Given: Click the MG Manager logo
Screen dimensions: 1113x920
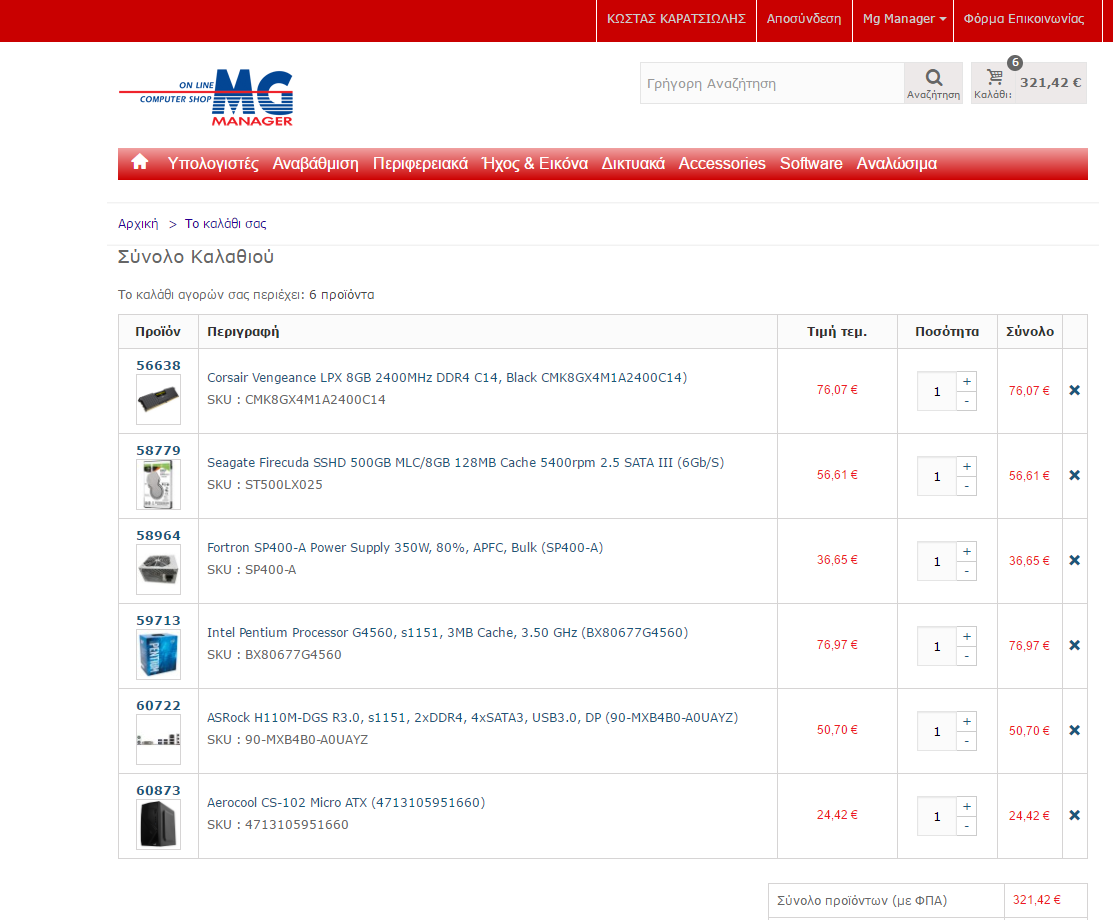Looking at the screenshot, I should tap(206, 98).
